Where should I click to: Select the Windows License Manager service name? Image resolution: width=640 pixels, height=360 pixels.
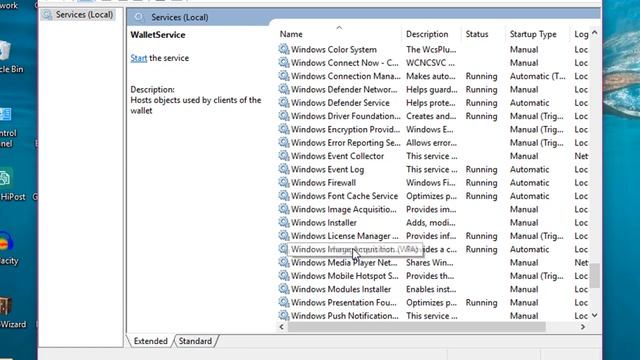click(345, 236)
